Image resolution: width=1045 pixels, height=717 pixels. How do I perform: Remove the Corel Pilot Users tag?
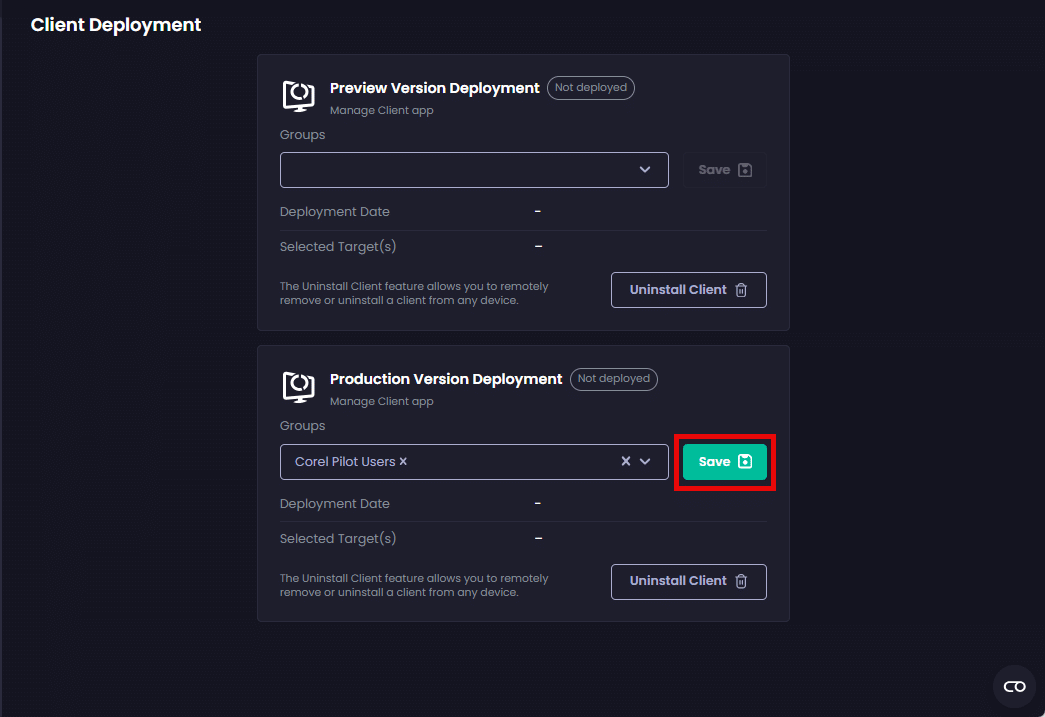[x=403, y=462]
